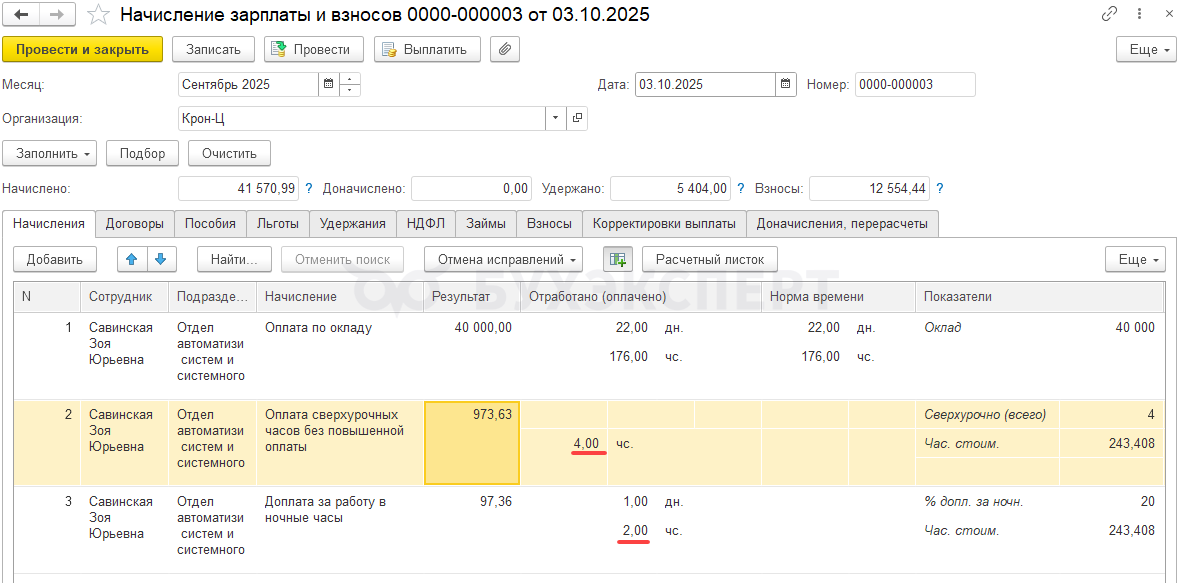Switch to the Льготы tab

coord(278,224)
